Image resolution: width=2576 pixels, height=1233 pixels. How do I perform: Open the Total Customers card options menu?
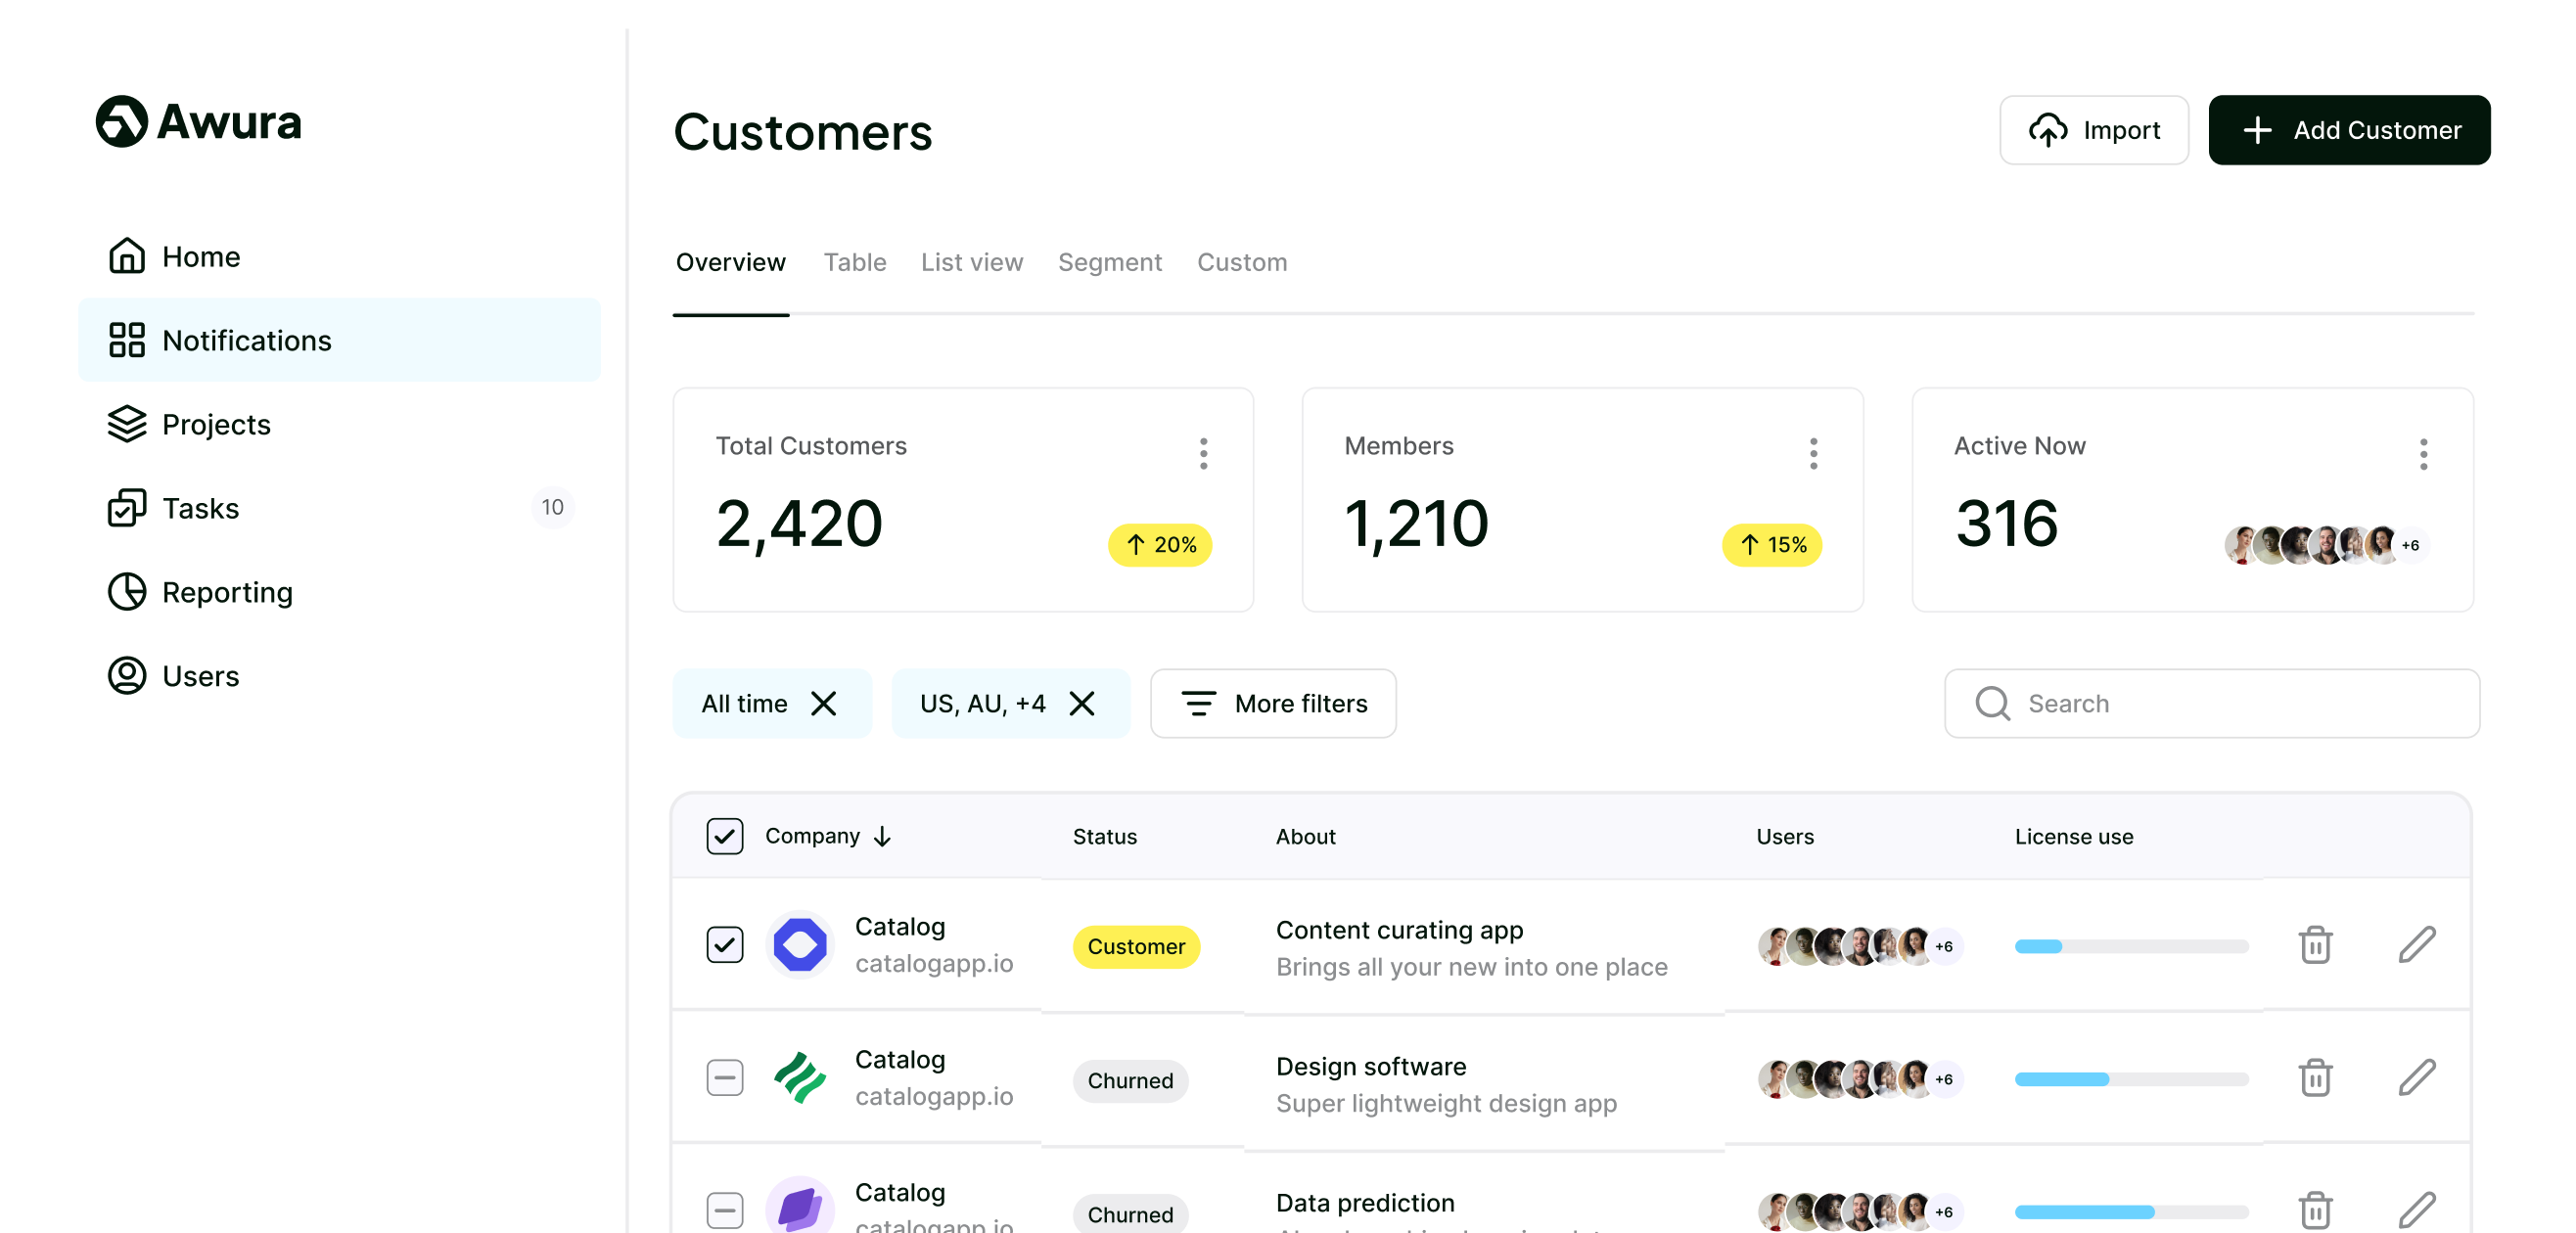[x=1203, y=454]
